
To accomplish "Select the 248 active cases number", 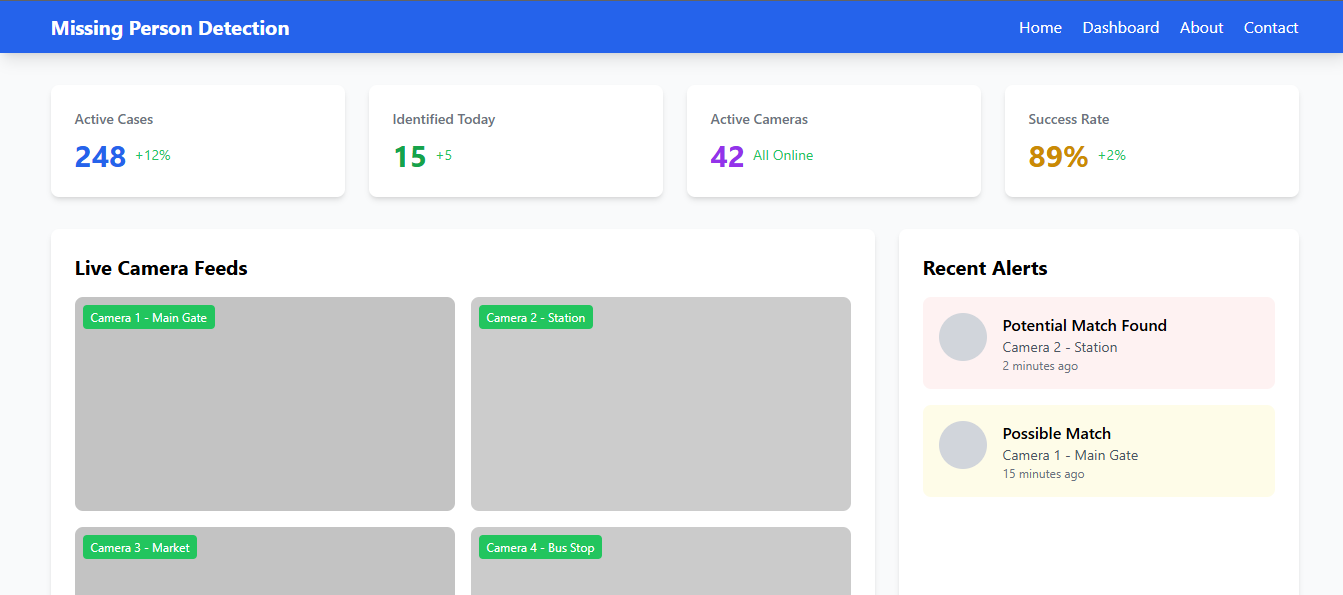I will (x=100, y=157).
